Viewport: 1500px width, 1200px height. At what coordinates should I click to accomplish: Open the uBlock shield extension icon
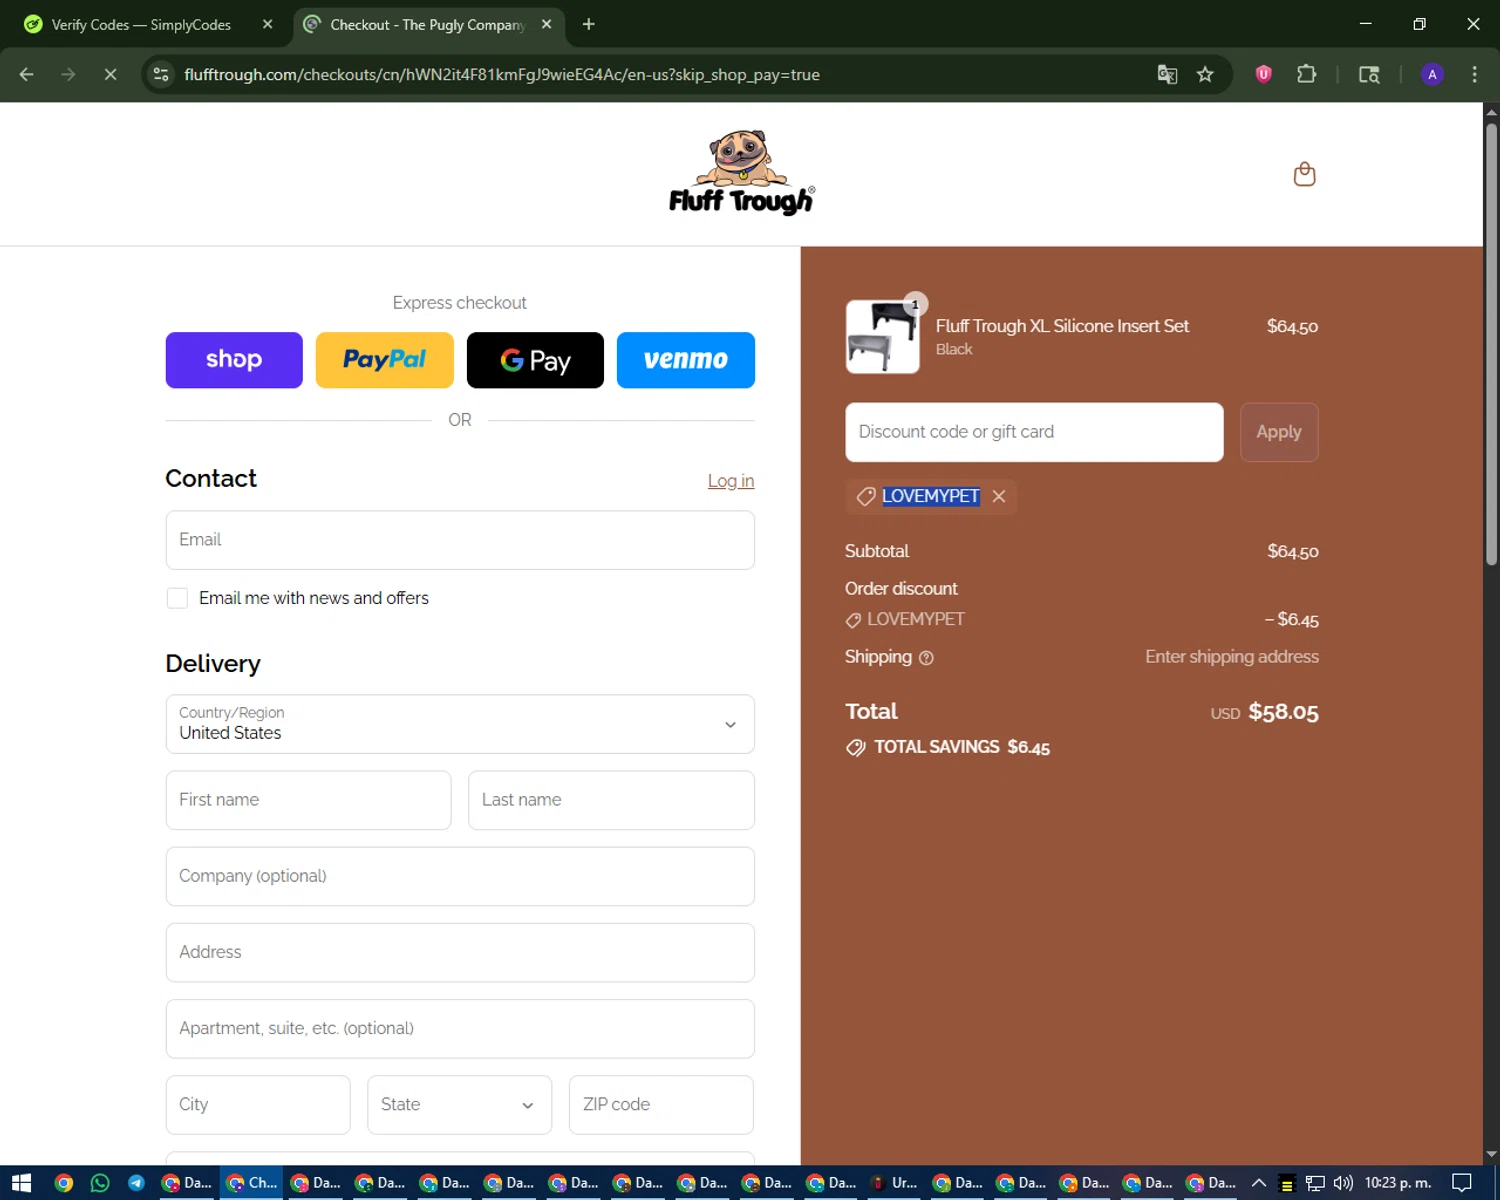(1263, 74)
